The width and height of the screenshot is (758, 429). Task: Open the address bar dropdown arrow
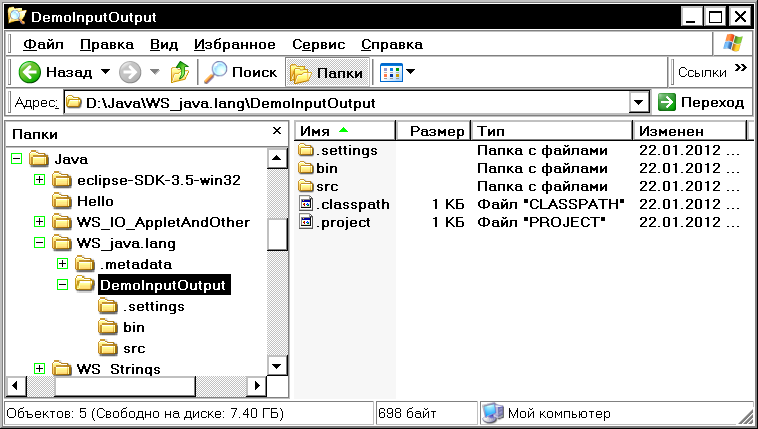[x=639, y=103]
